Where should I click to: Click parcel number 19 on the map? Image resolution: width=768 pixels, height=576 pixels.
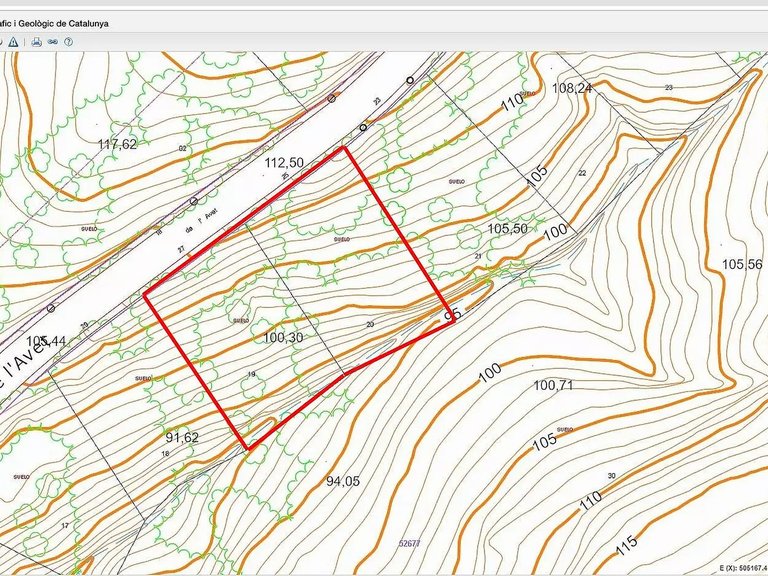(x=251, y=374)
